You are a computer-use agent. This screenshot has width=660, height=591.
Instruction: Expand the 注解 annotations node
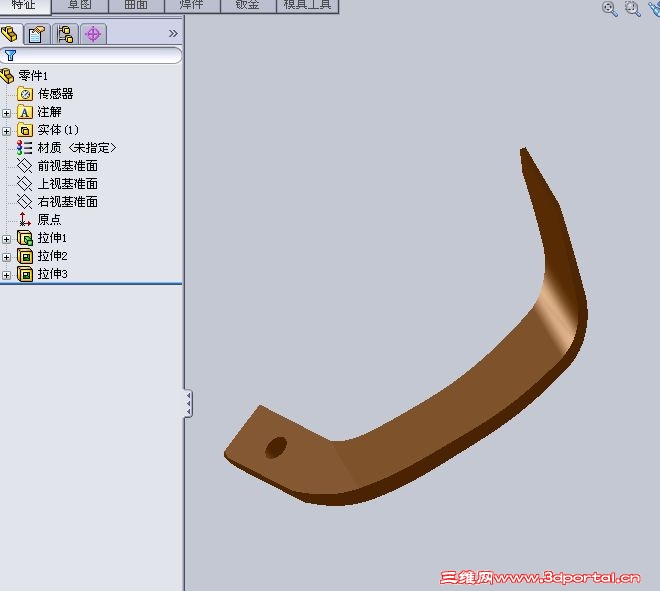click(6, 113)
